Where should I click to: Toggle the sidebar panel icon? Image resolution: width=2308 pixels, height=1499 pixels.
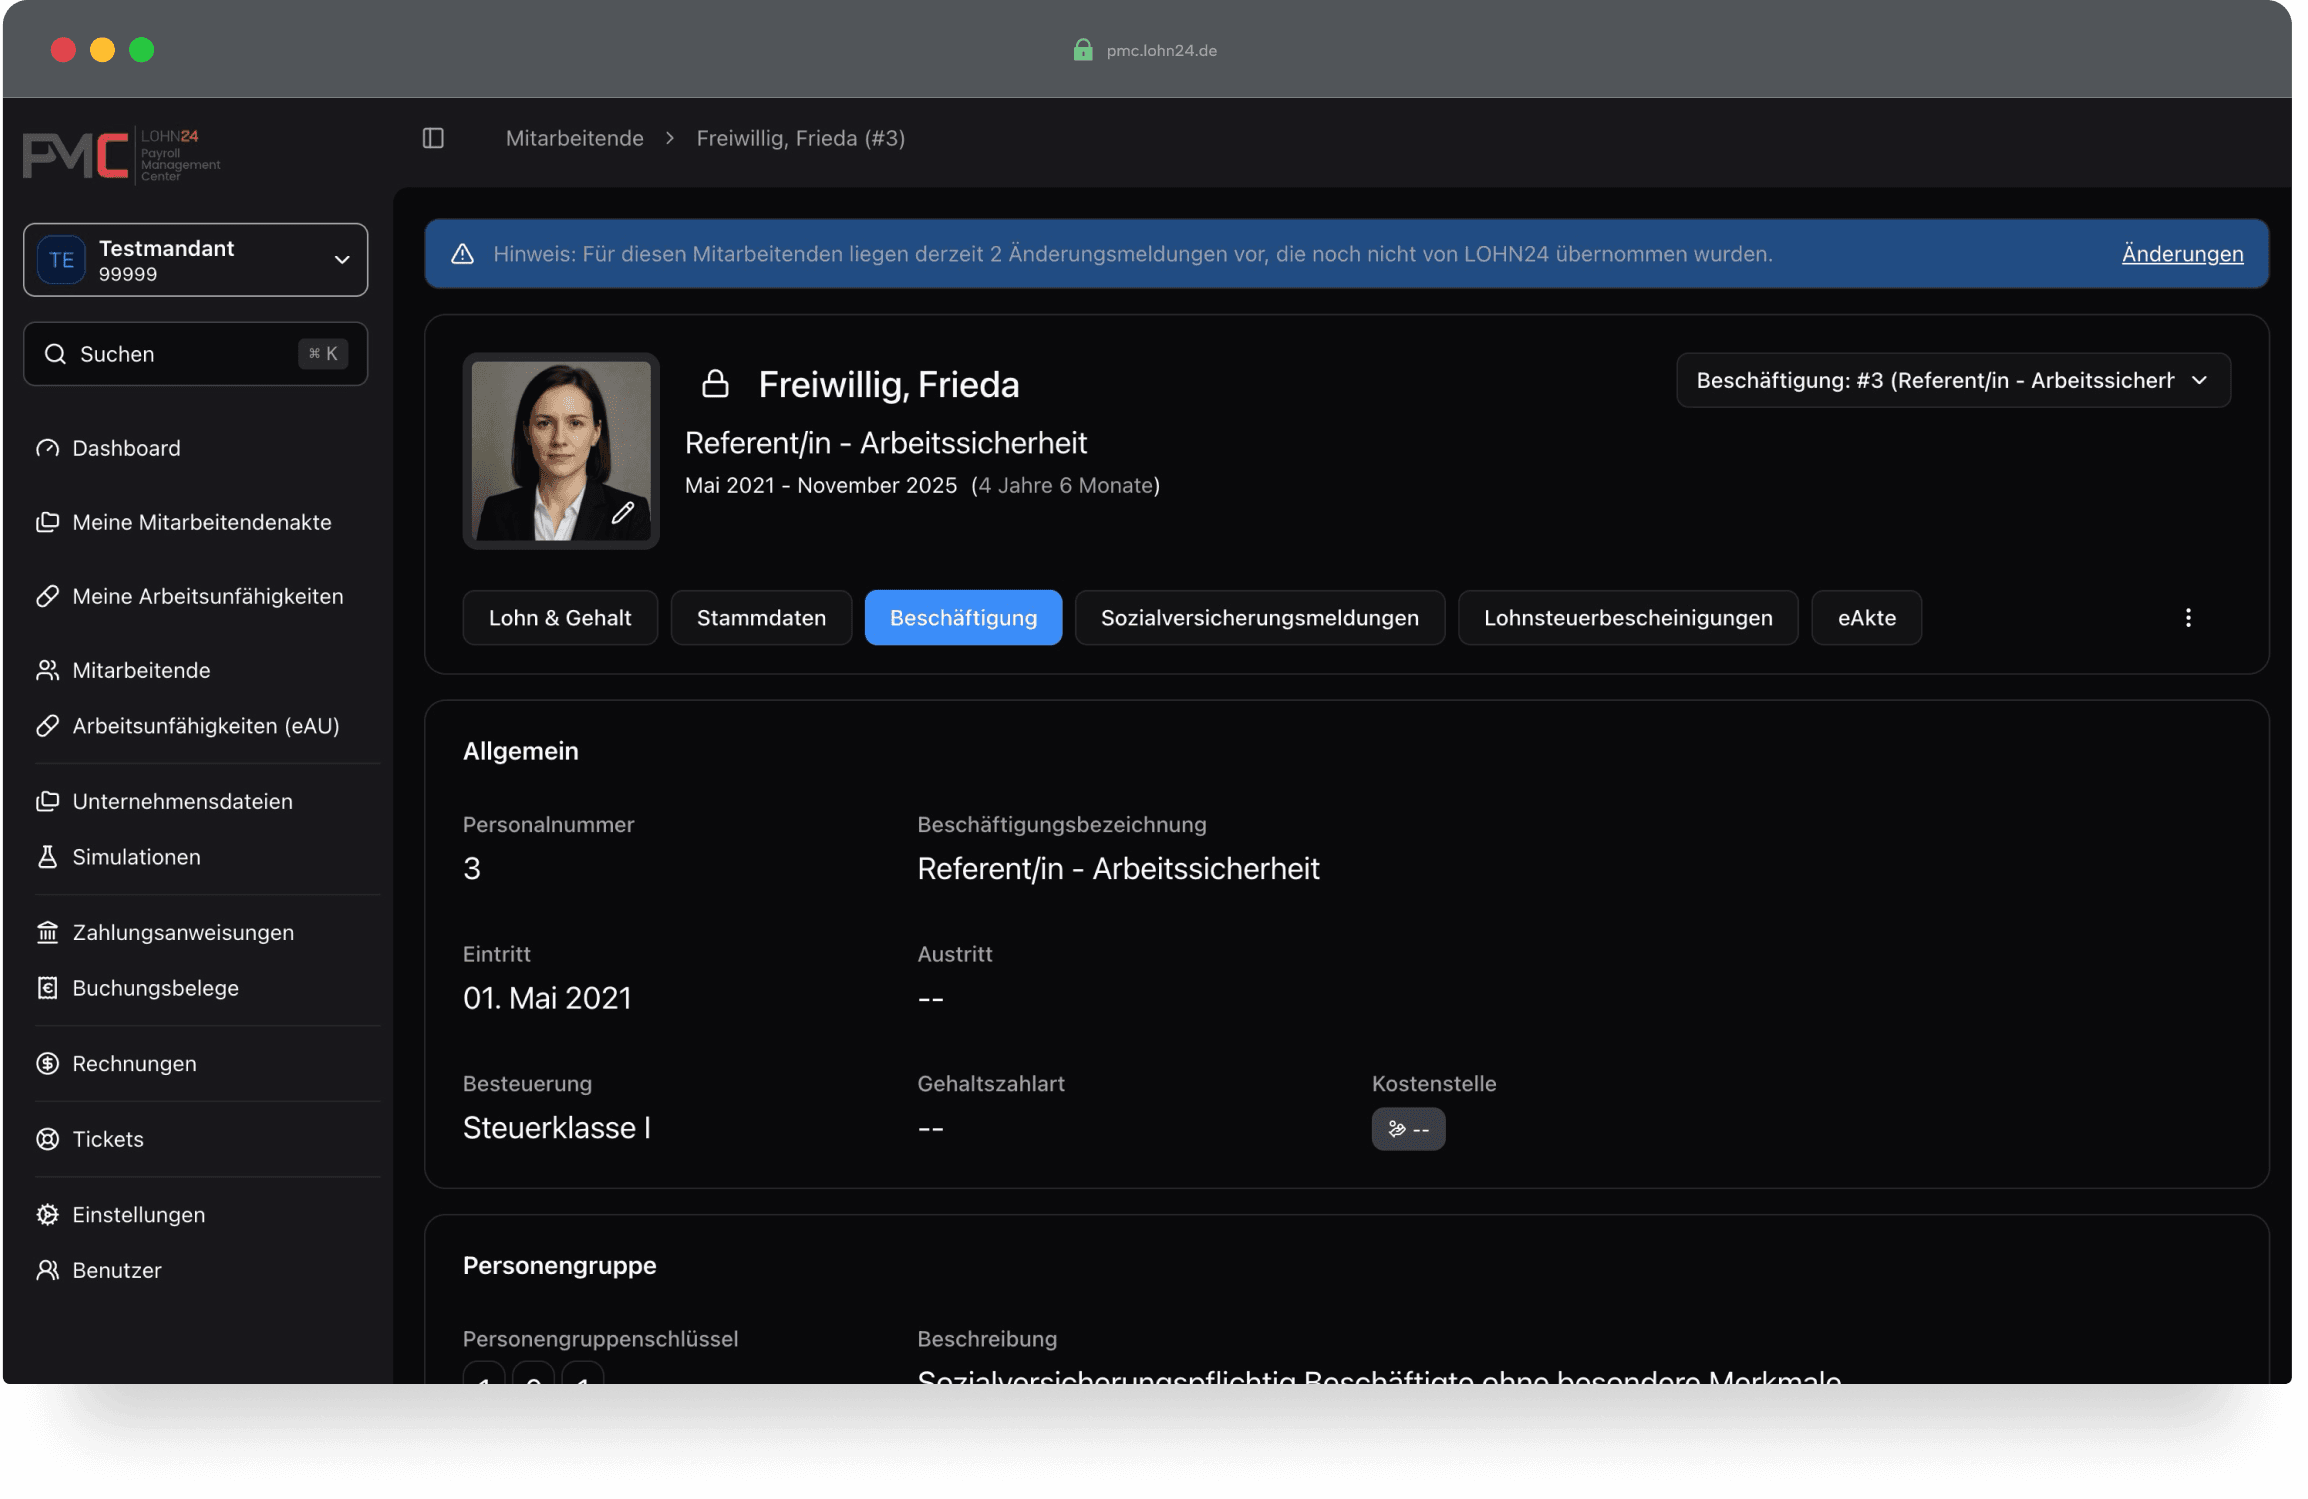click(x=433, y=138)
